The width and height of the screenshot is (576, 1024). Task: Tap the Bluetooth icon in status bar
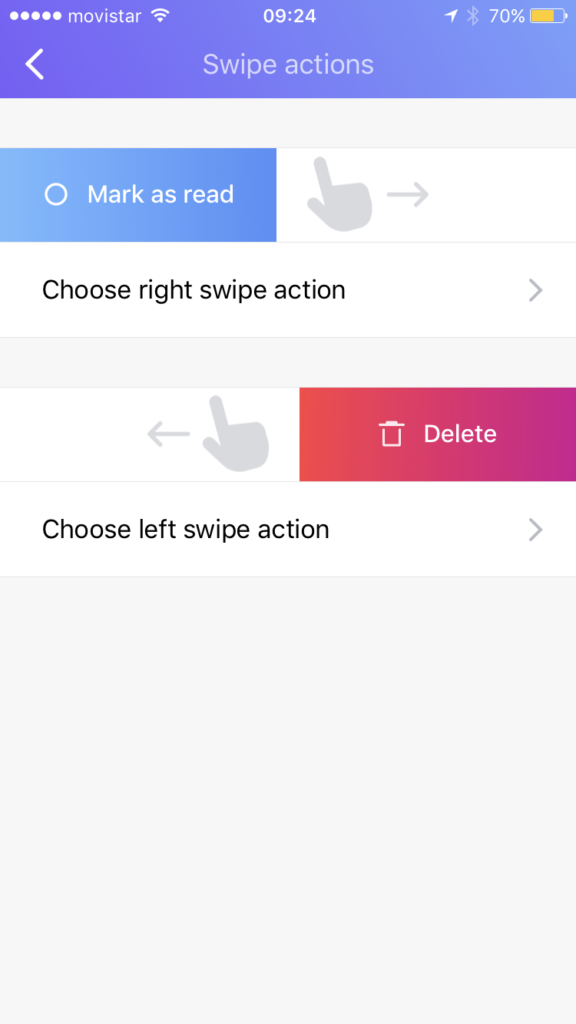(x=473, y=16)
